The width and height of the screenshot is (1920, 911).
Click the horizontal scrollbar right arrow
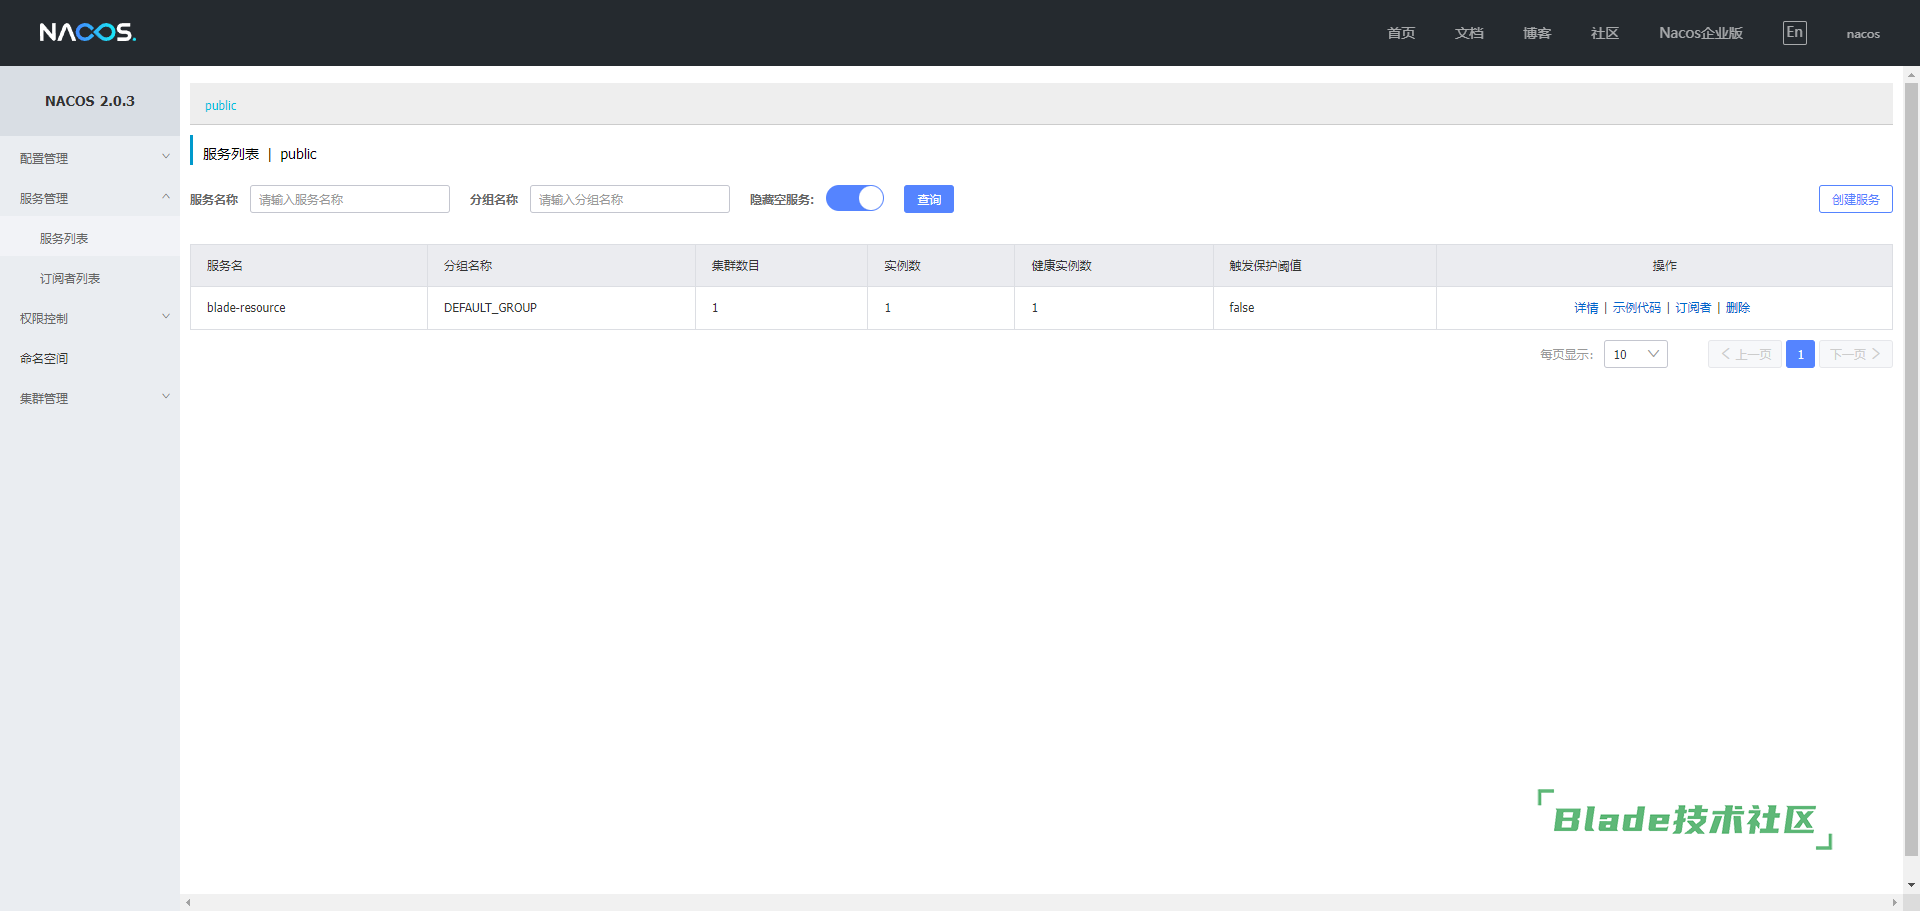(1894, 902)
